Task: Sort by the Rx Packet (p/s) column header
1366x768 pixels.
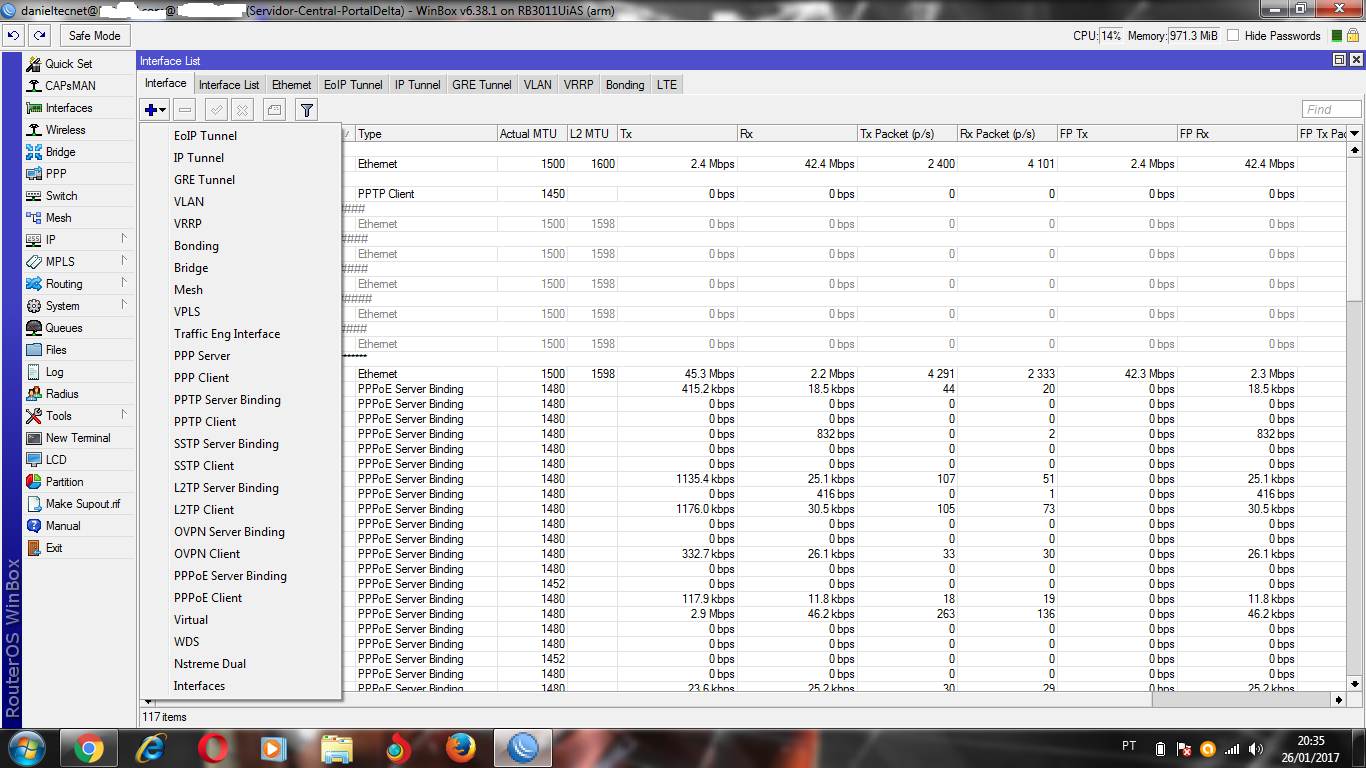Action: (x=1007, y=134)
